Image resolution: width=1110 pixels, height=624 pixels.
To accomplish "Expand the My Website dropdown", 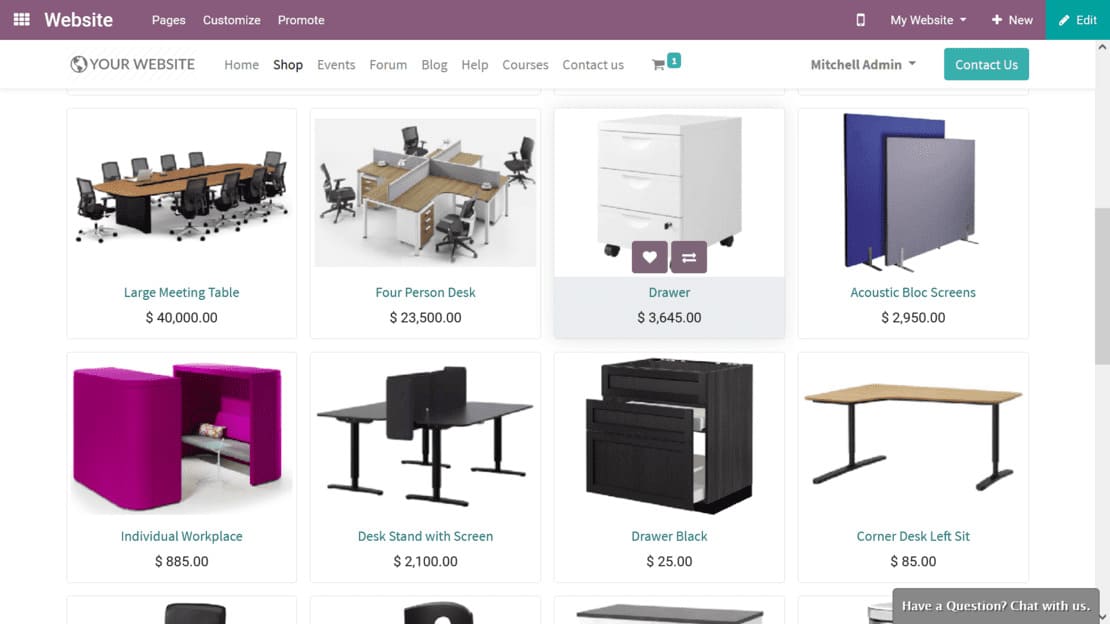I will pyautogui.click(x=928, y=20).
